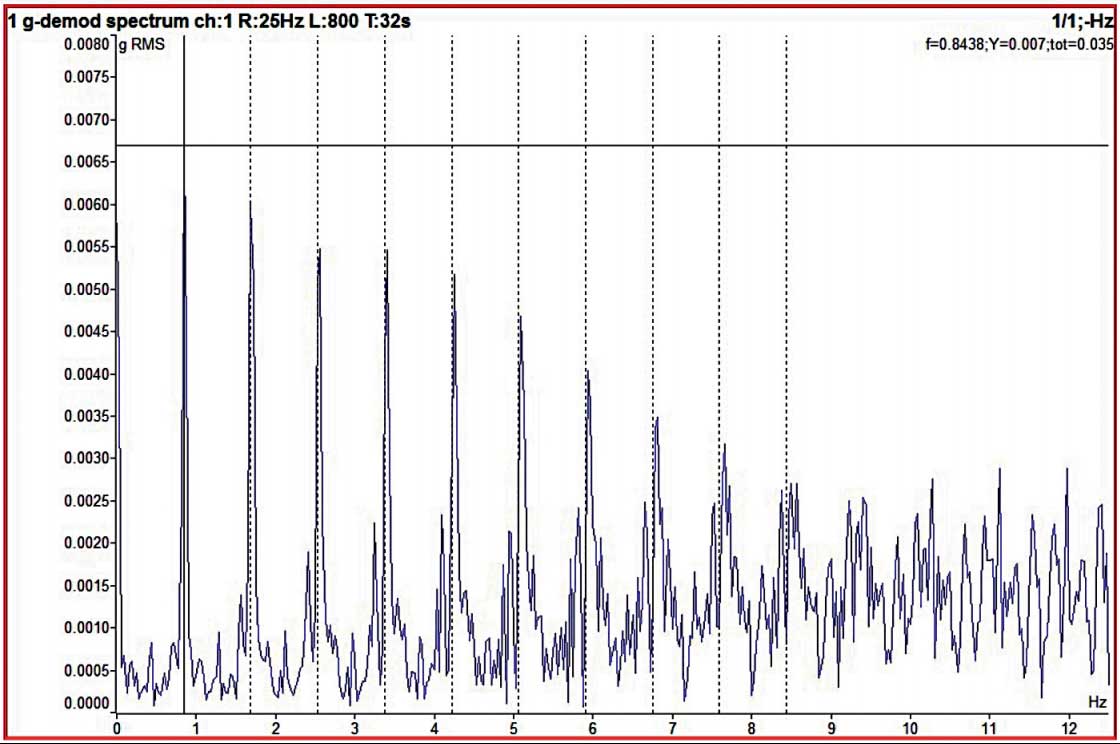Click the 12 tick label on x-axis

click(1069, 726)
